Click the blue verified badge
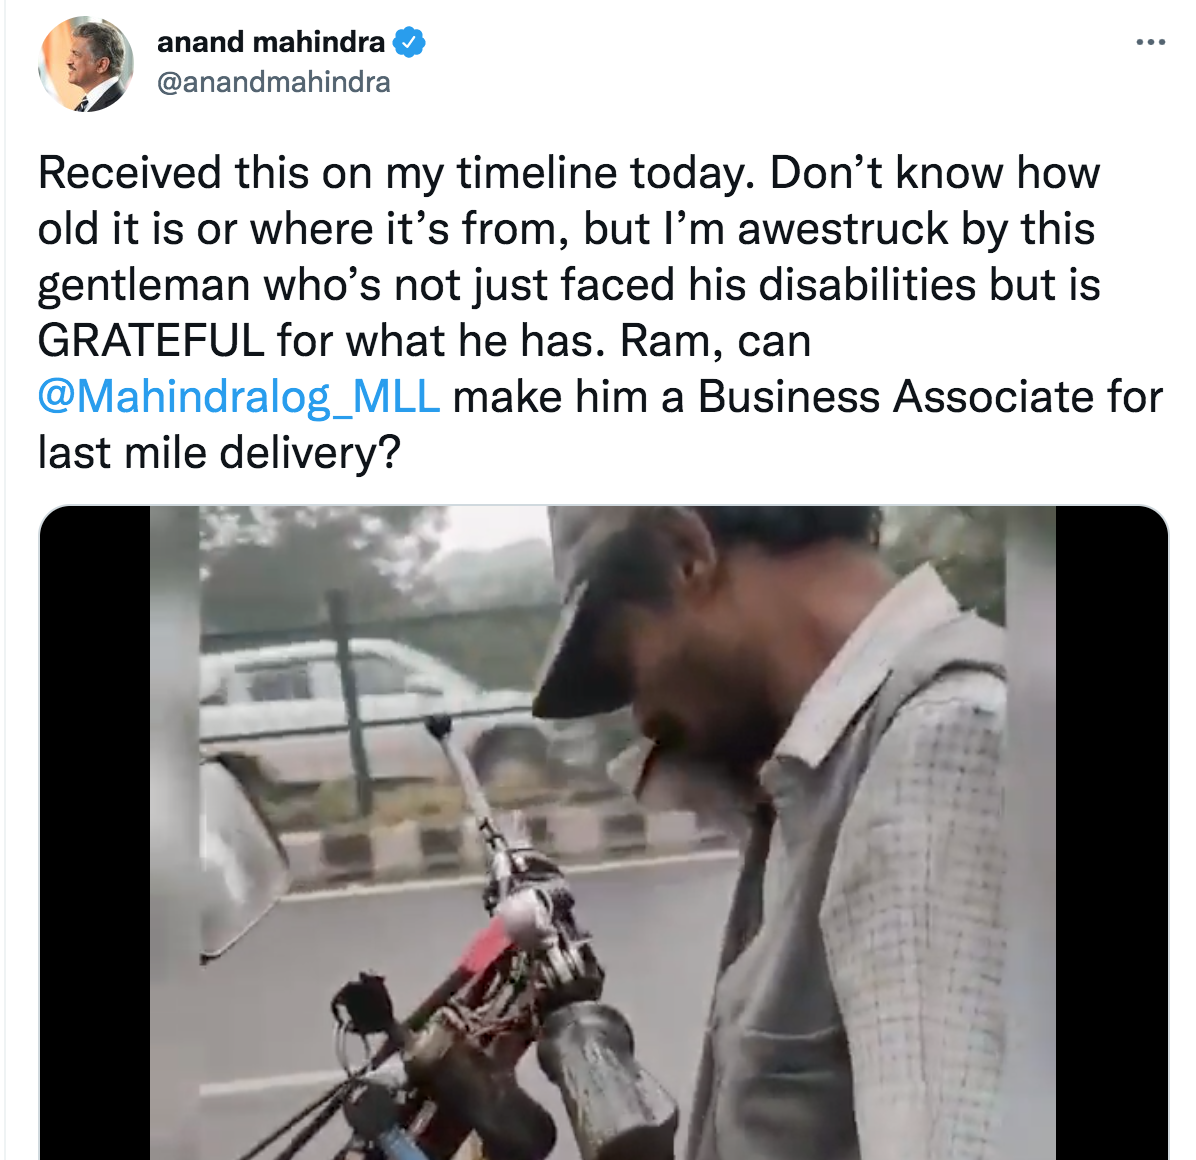Viewport: 1196px width, 1160px height. point(410,42)
